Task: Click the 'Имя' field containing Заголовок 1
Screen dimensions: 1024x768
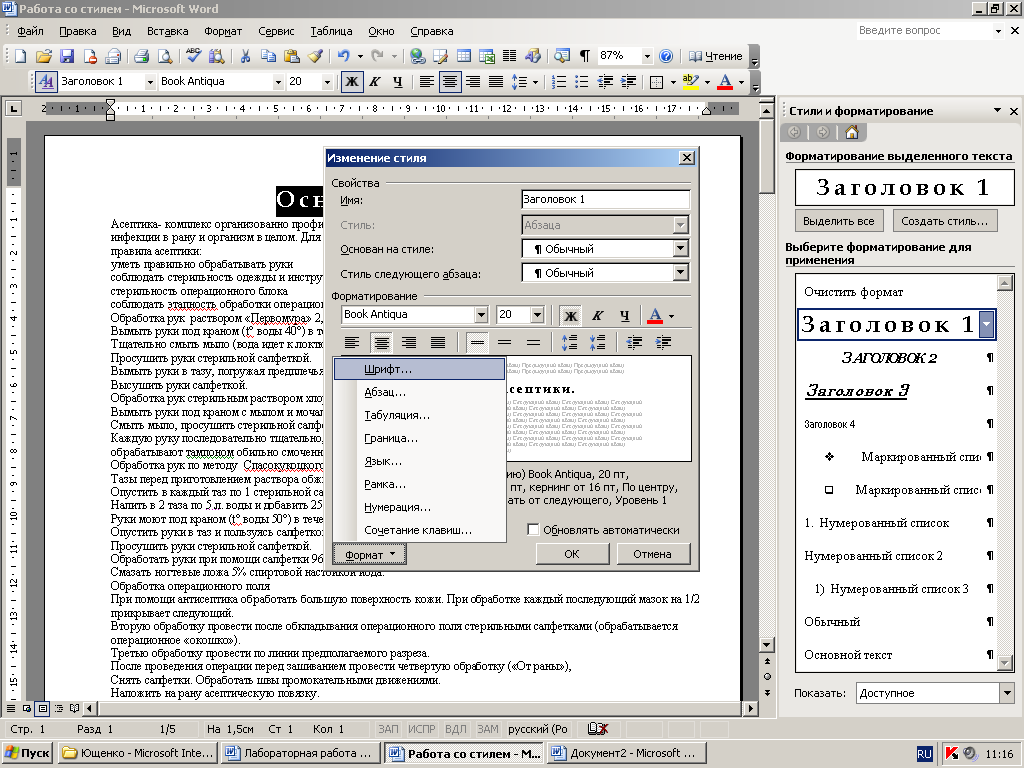Action: point(606,199)
